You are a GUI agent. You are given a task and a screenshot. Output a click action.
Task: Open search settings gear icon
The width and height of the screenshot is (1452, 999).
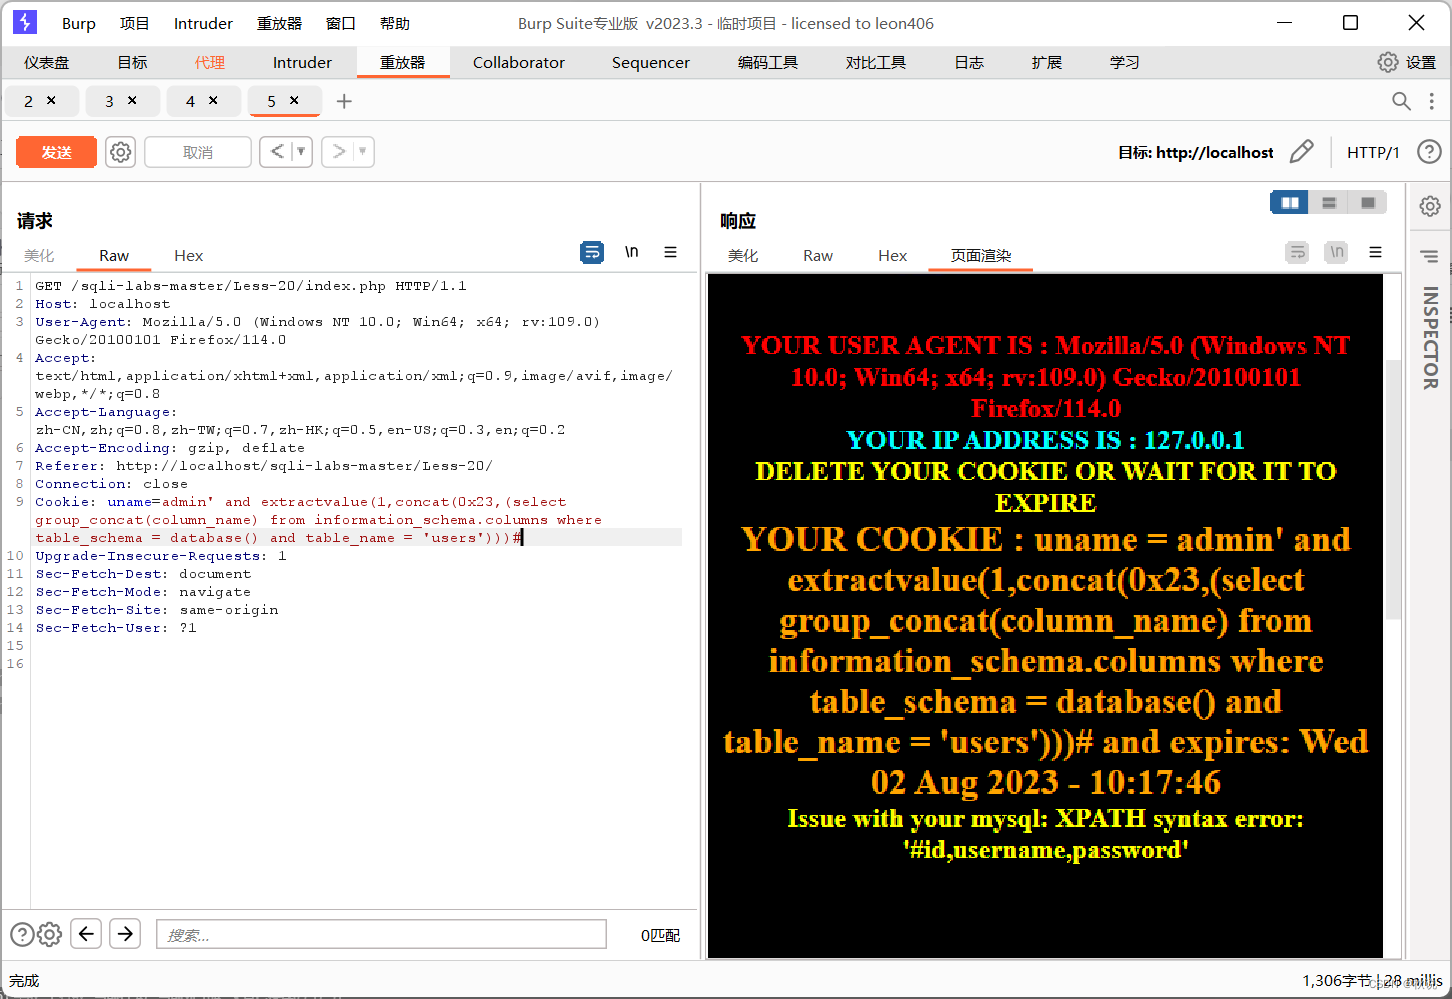click(50, 934)
